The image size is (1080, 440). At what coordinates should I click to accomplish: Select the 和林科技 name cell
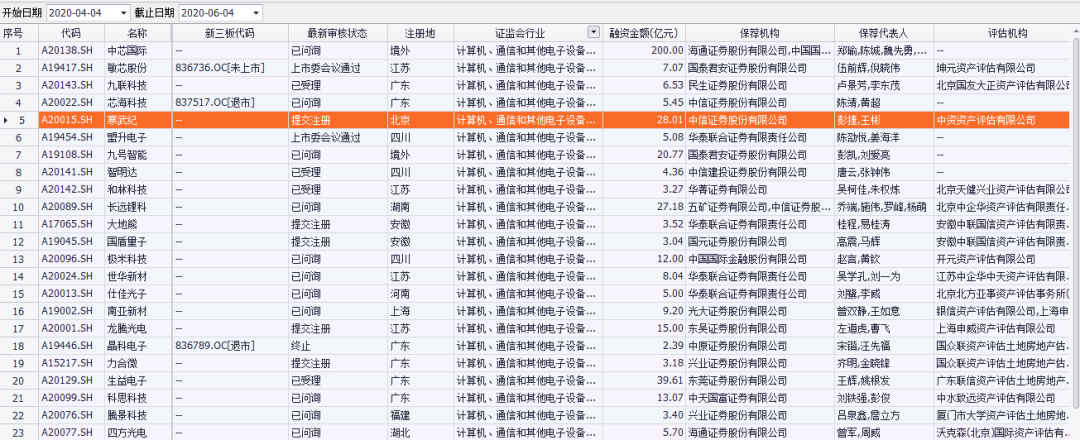click(138, 189)
